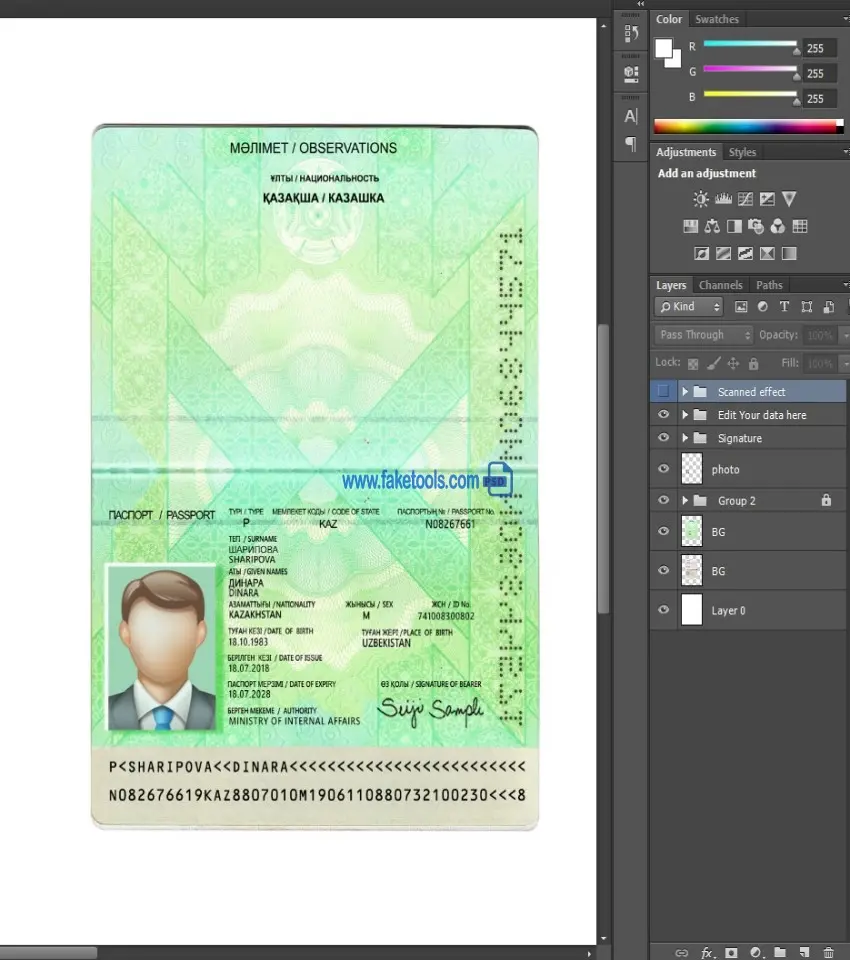
Task: Toggle visibility of the Group 2 folder
Action: pyautogui.click(x=663, y=500)
